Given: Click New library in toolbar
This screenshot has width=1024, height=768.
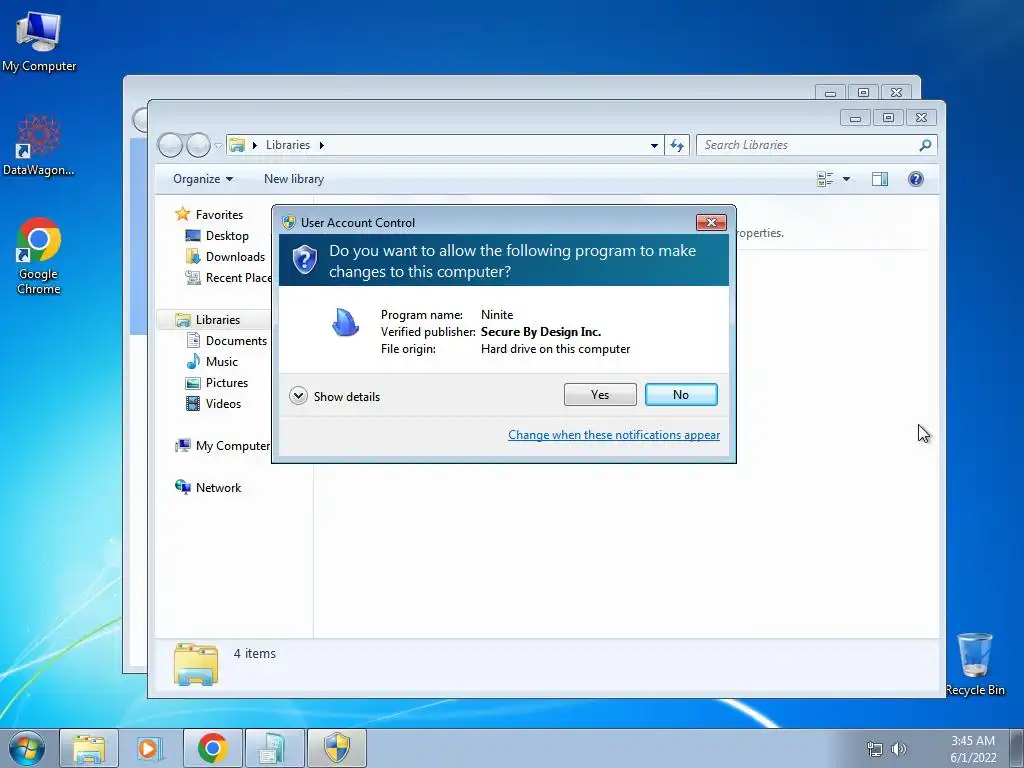Looking at the screenshot, I should click(x=294, y=179).
